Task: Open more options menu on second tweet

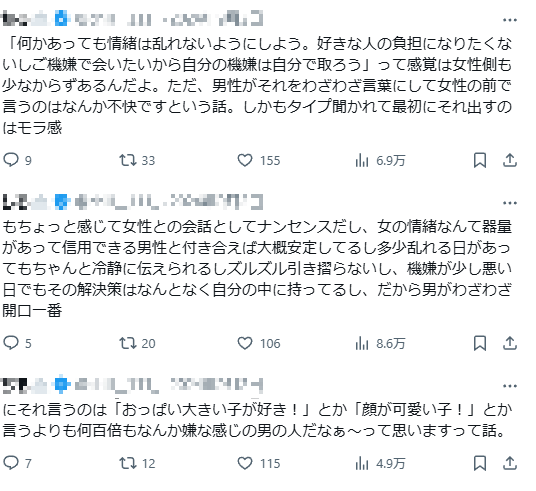Action: [510, 203]
